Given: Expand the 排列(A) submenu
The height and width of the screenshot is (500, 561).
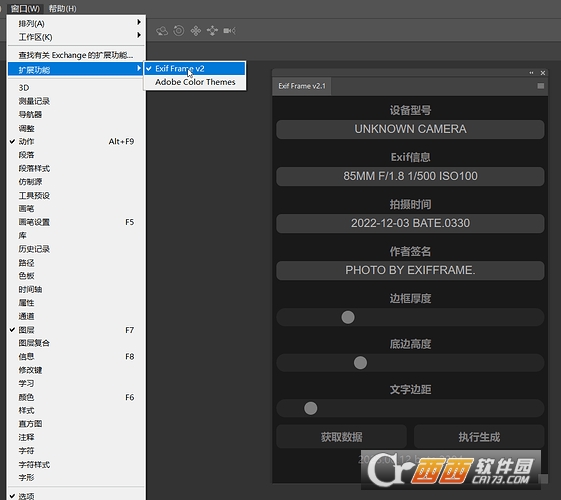Looking at the screenshot, I should 76,23.
